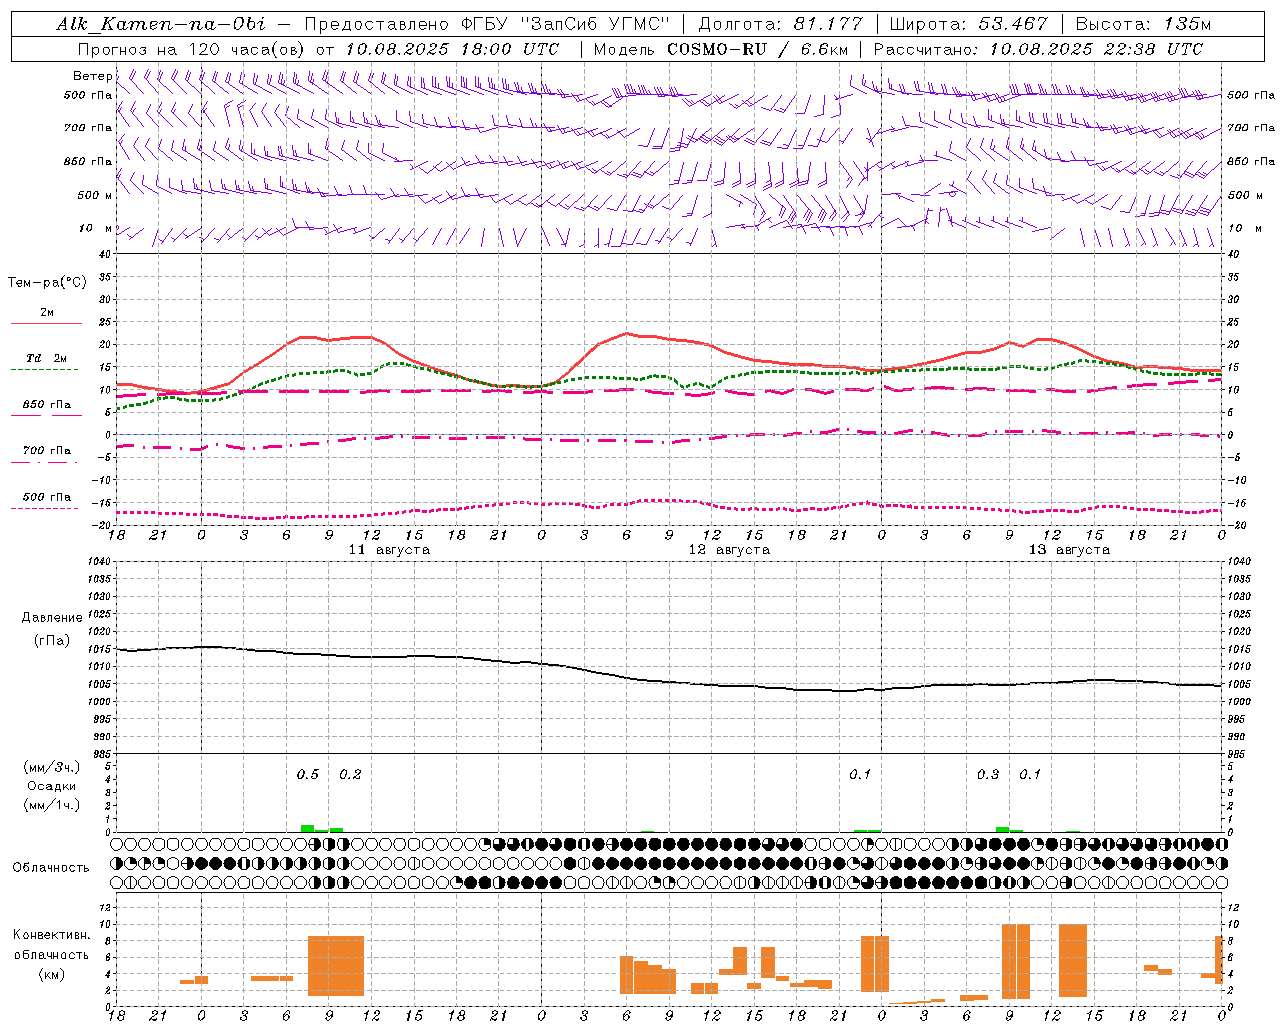Click the forecast start 10.08.2025 18:00 UTC
Viewport: 1280px width, 1024px height.
coord(452,49)
